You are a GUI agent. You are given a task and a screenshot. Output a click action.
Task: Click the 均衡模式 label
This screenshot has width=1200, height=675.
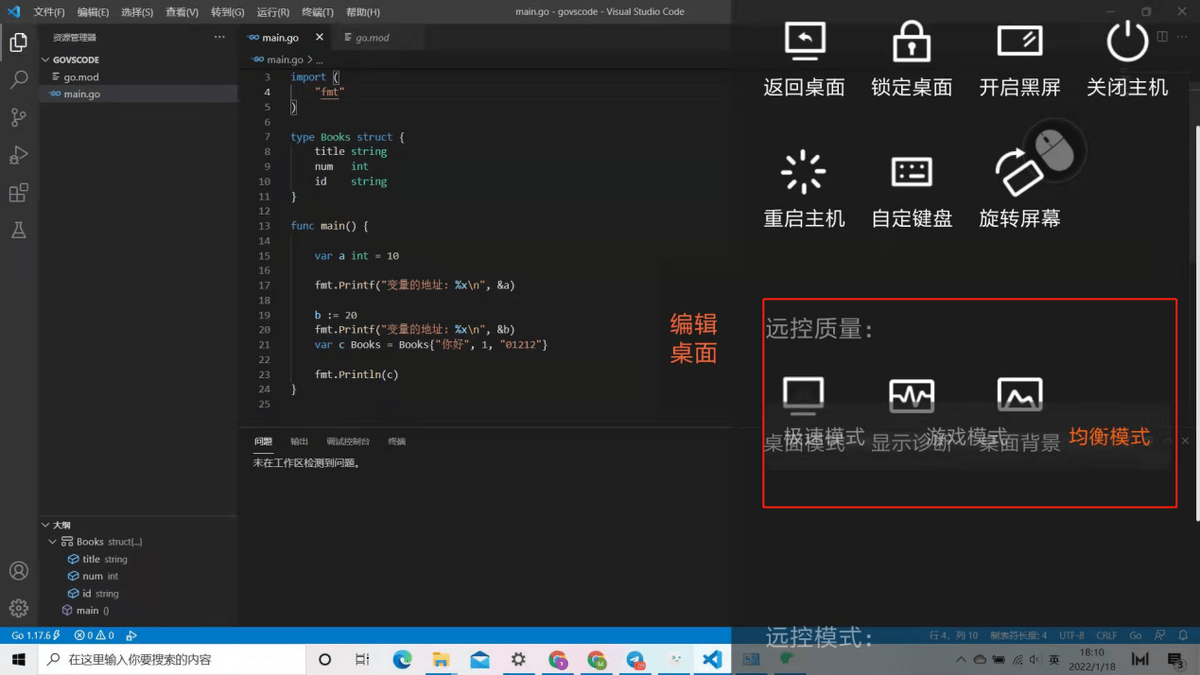click(1109, 437)
